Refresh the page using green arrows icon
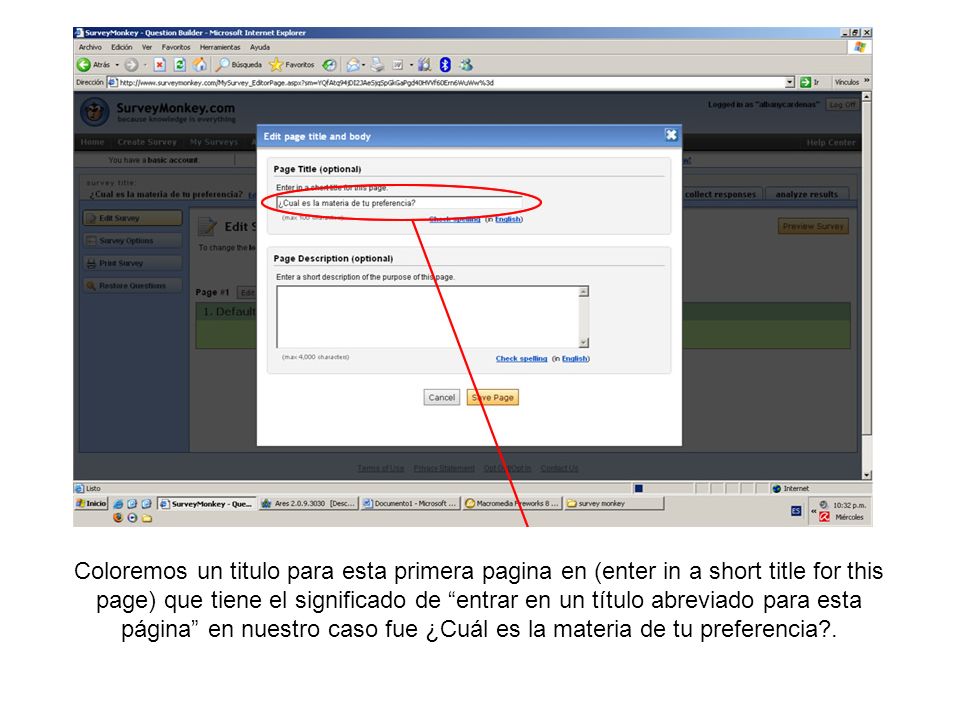The image size is (960, 720). click(179, 64)
